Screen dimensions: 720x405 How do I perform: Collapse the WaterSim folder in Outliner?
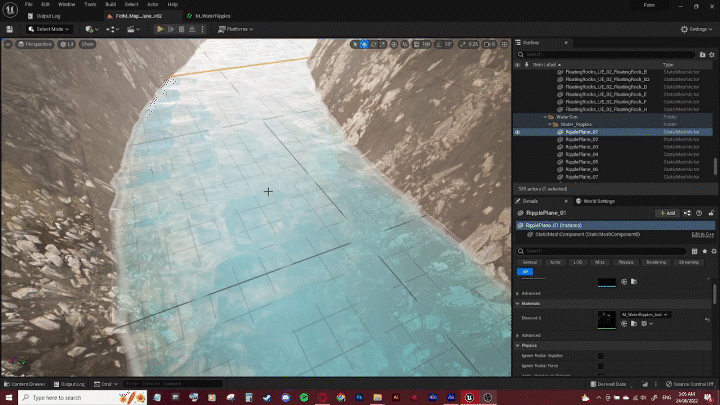click(x=545, y=117)
